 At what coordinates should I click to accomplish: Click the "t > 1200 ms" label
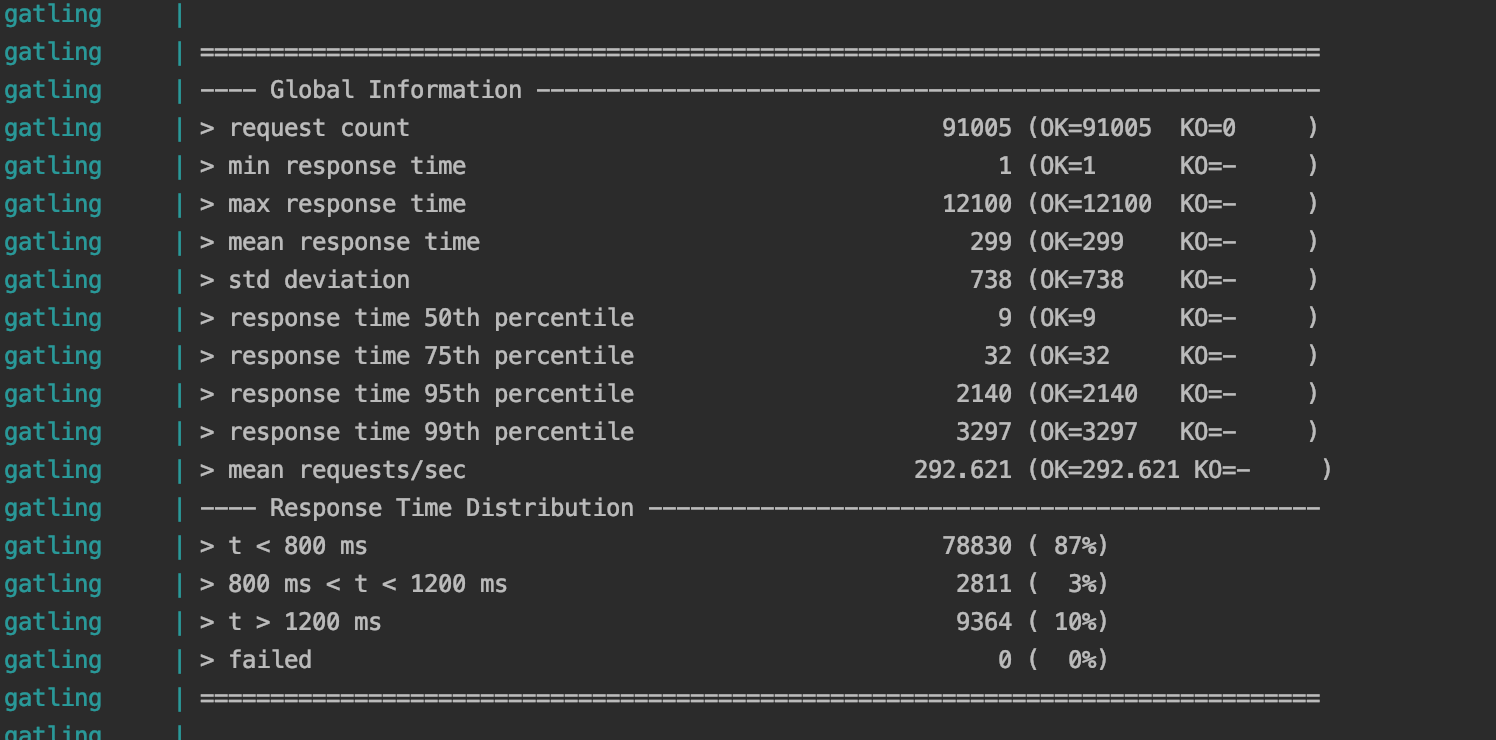tap(304, 622)
